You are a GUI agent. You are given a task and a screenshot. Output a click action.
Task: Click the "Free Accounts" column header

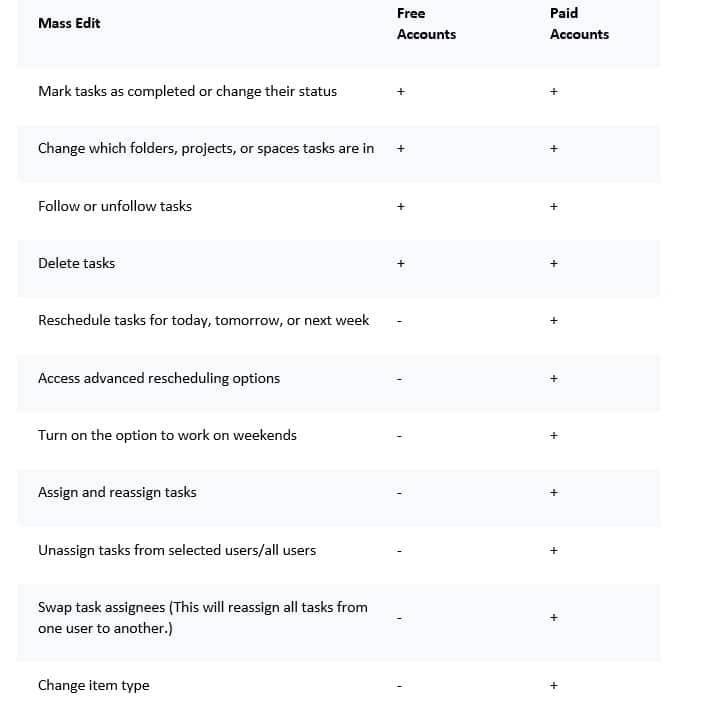coord(426,24)
